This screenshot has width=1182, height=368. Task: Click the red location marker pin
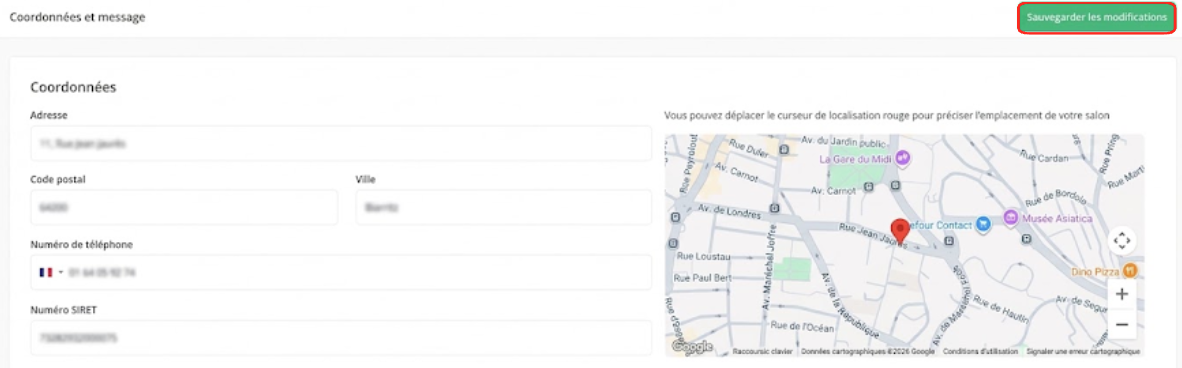pos(899,232)
